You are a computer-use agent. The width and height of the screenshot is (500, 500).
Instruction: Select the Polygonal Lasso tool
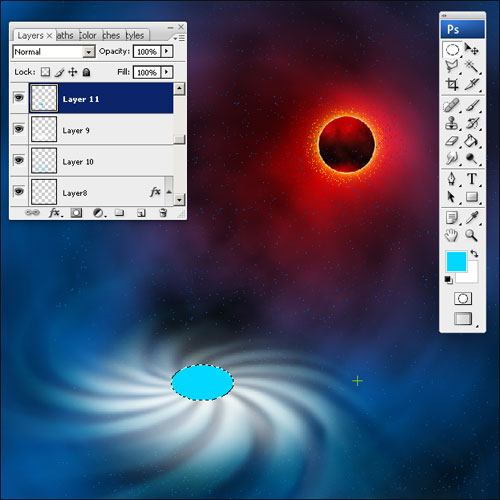click(452, 66)
